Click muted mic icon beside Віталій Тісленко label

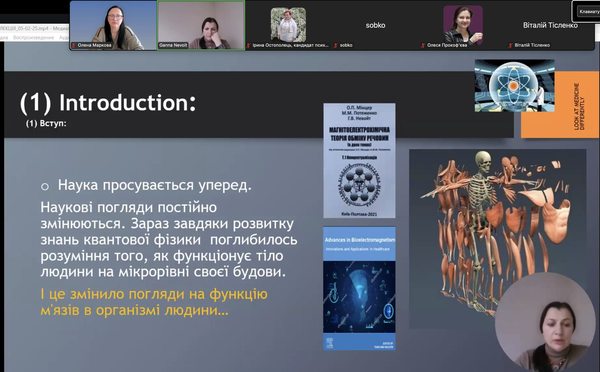tap(510, 45)
